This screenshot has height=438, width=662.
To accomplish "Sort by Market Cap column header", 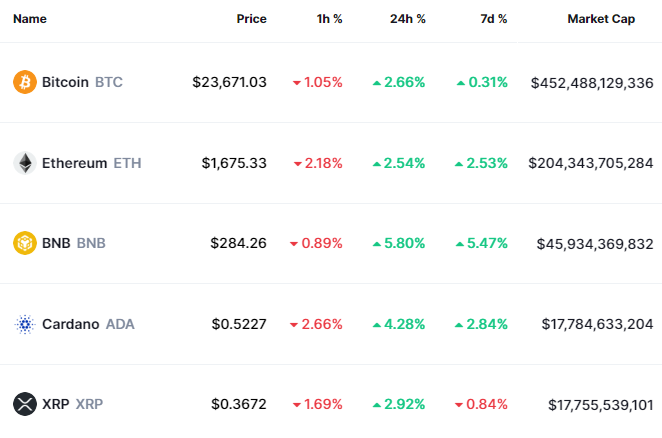I will pyautogui.click(x=600, y=19).
